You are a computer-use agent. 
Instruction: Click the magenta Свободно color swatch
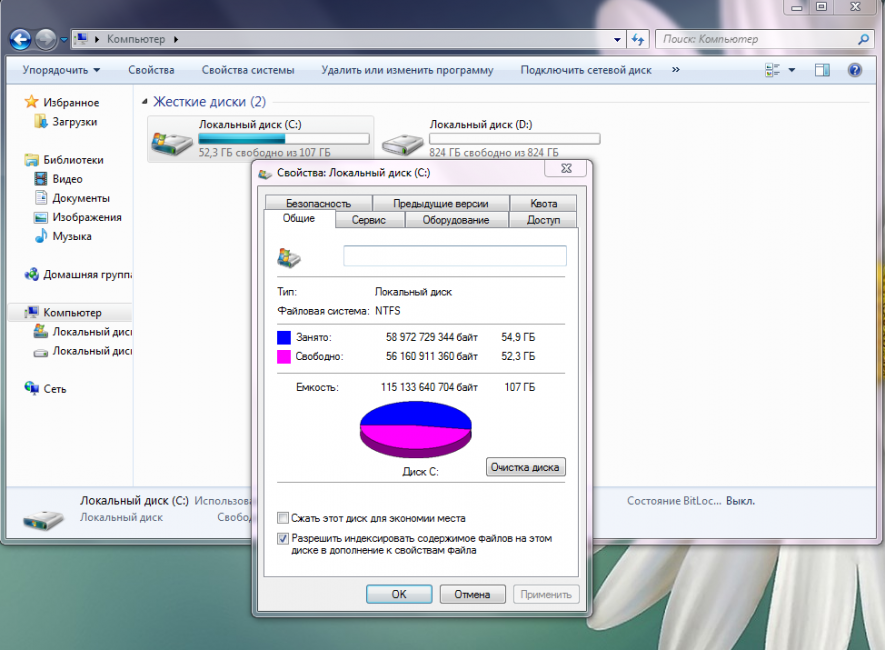click(284, 357)
